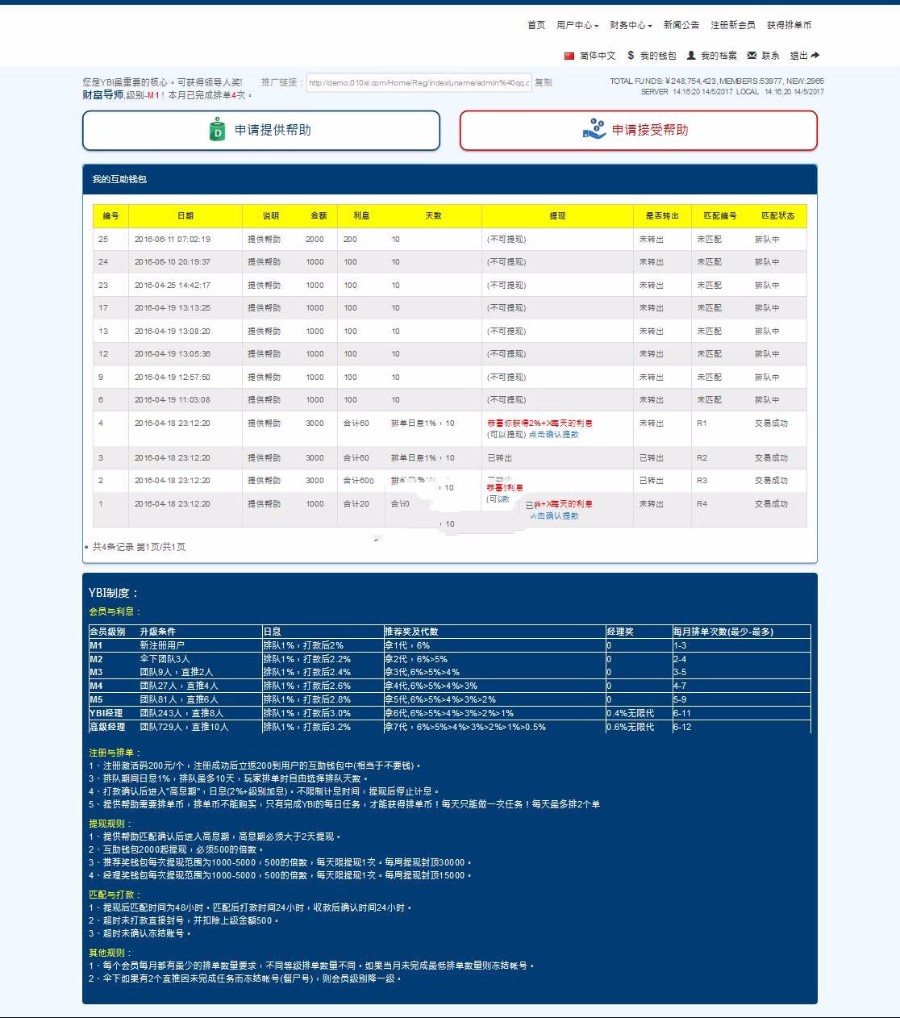This screenshot has height=1018, width=900.
Task: Click 复制 to copy promotion link
Action: pos(543,82)
